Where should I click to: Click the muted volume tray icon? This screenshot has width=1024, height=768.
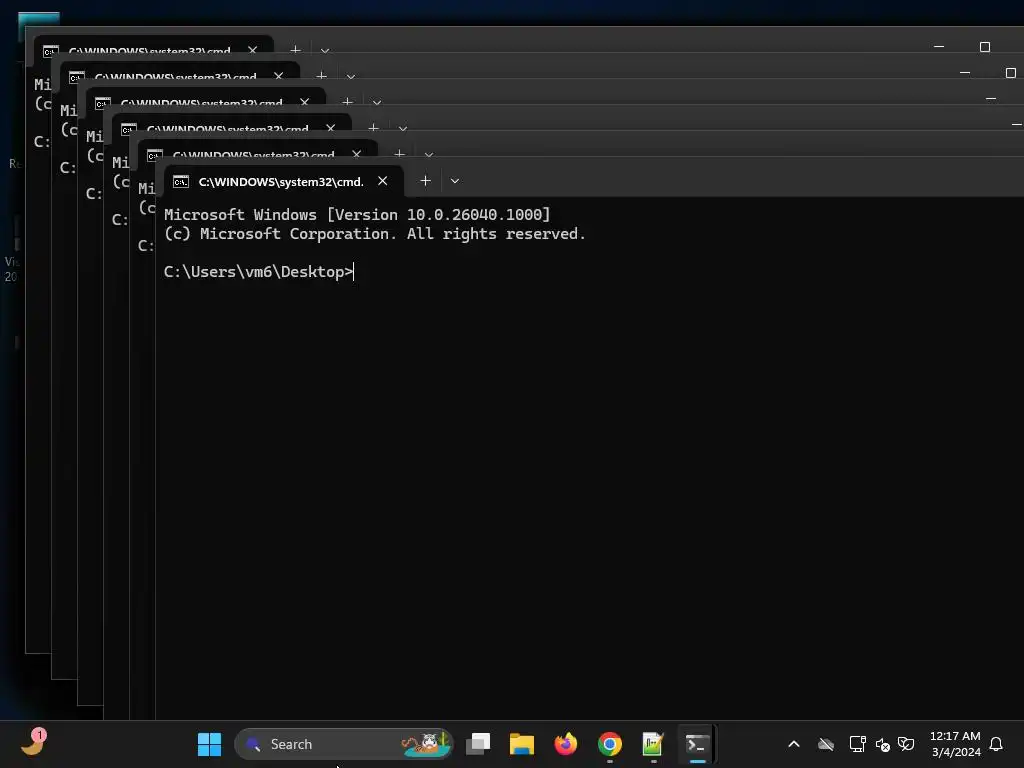(882, 744)
